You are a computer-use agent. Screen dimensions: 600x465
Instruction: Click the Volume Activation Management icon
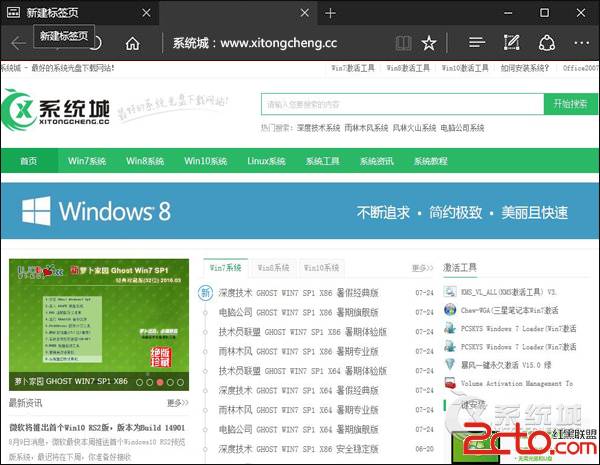(450, 383)
